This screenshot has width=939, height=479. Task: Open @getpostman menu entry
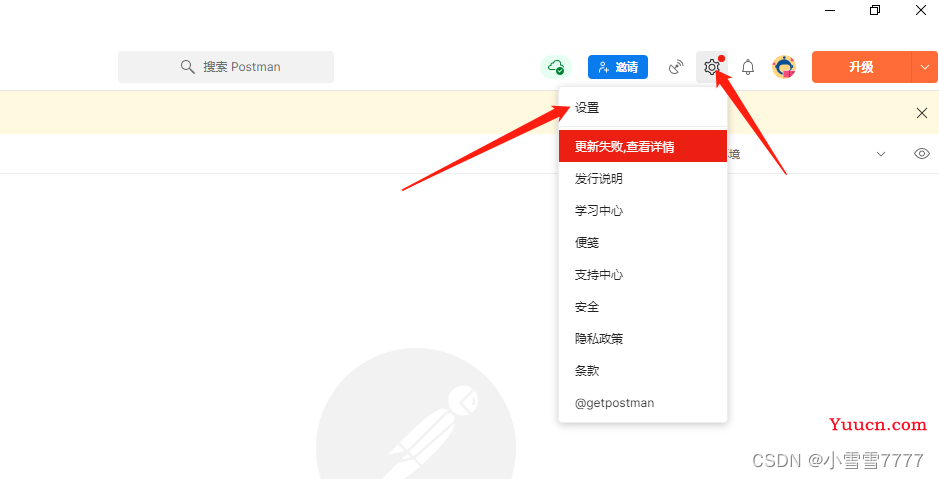(643, 403)
